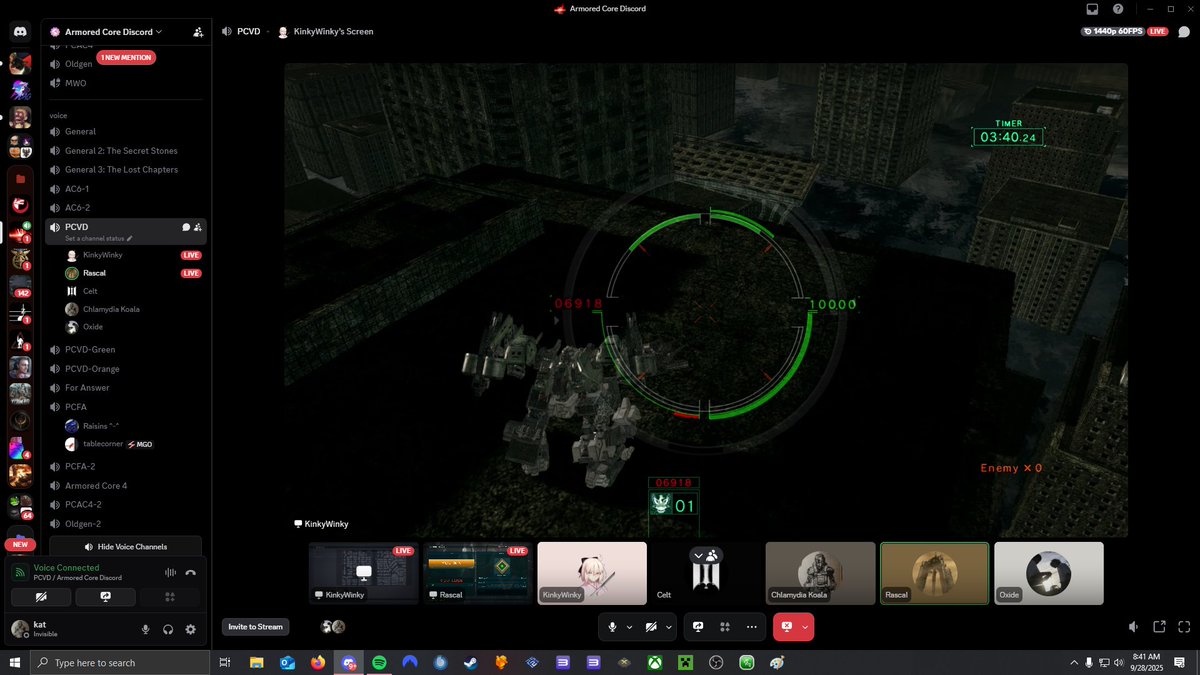The height and width of the screenshot is (675, 1200).
Task: Join General 2: The Secret Stones
Action: coord(125,150)
